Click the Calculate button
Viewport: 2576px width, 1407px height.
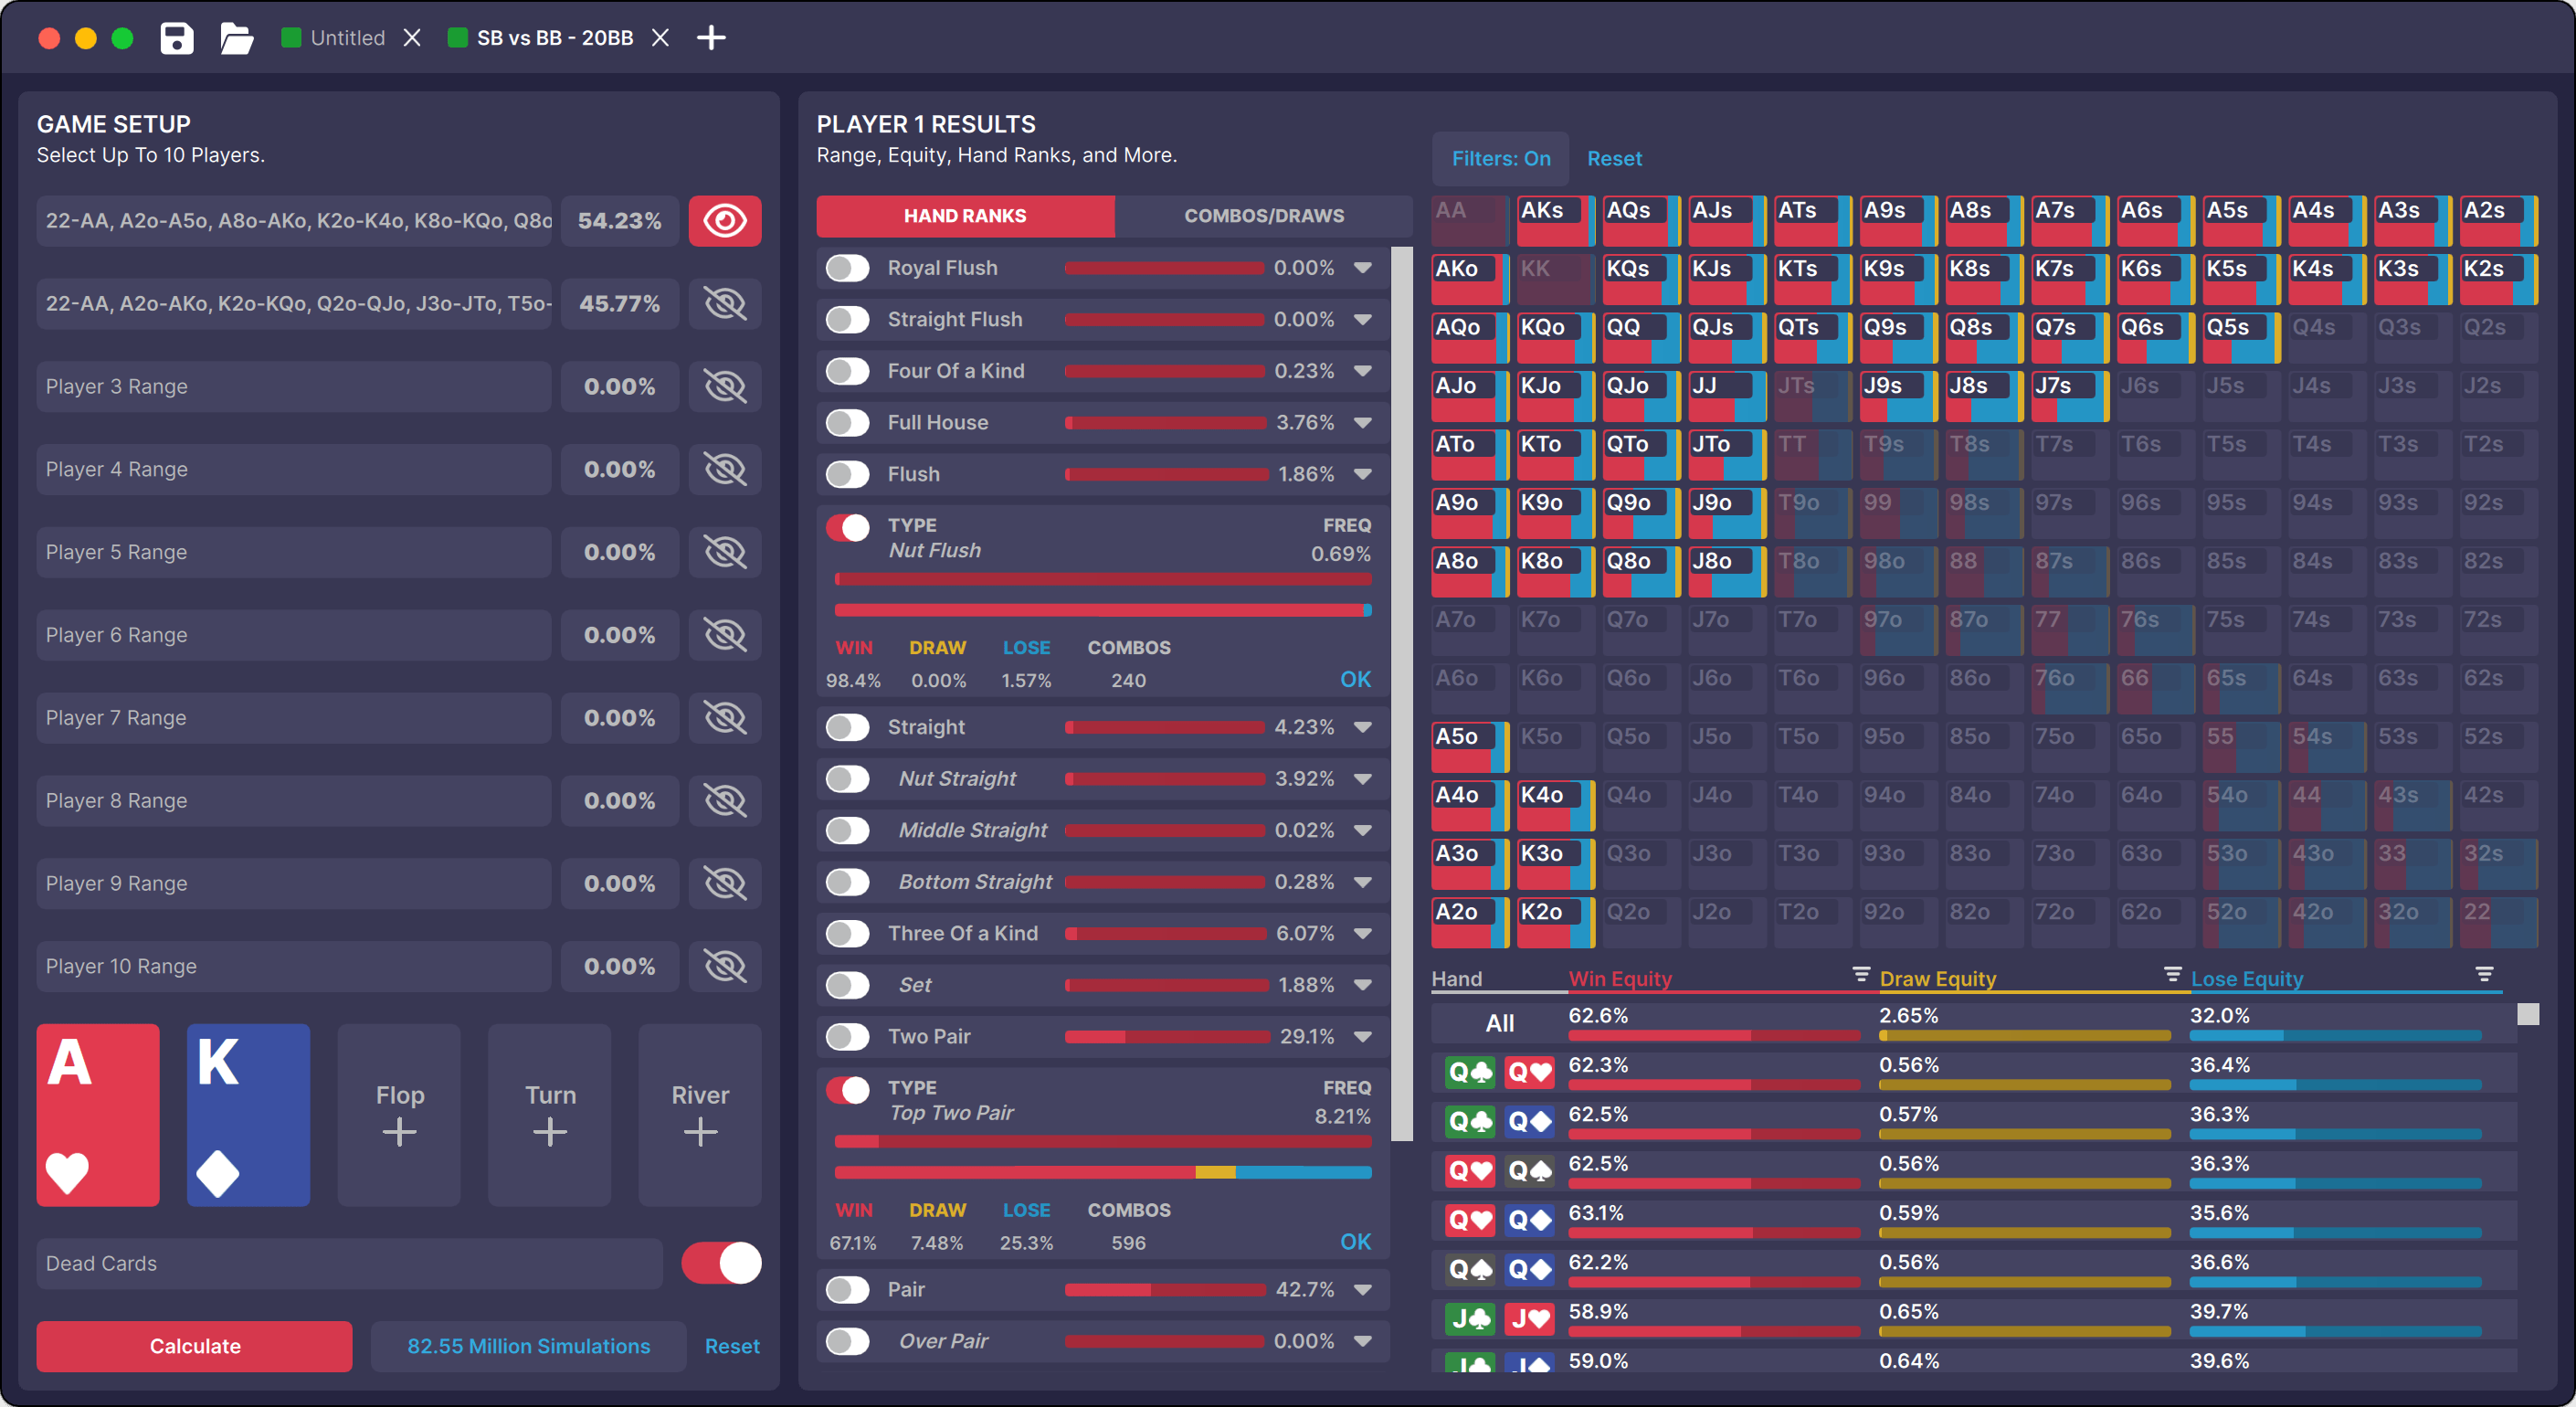pyautogui.click(x=195, y=1346)
